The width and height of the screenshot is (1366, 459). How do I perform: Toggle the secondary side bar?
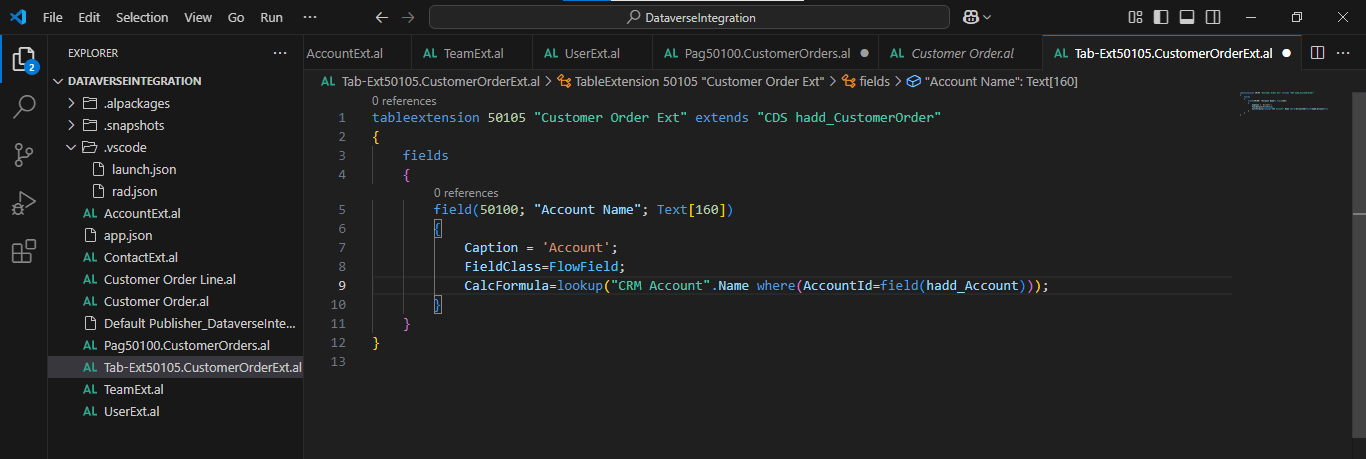coord(1213,17)
